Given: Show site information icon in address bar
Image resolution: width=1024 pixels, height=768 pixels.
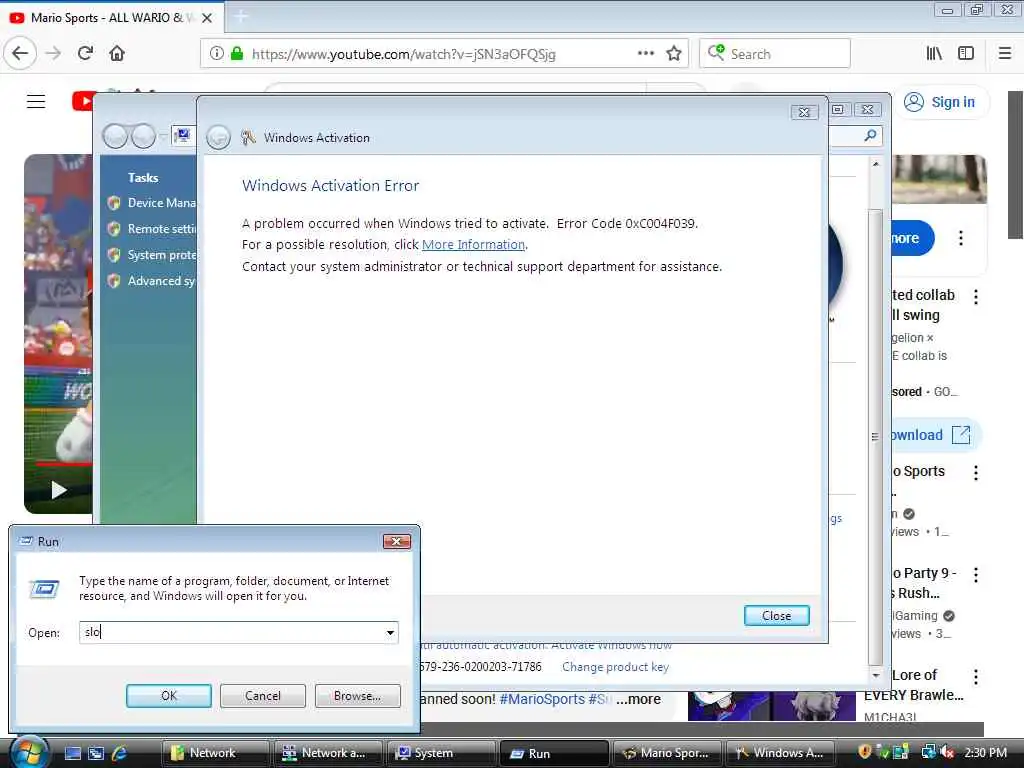Looking at the screenshot, I should (x=216, y=54).
